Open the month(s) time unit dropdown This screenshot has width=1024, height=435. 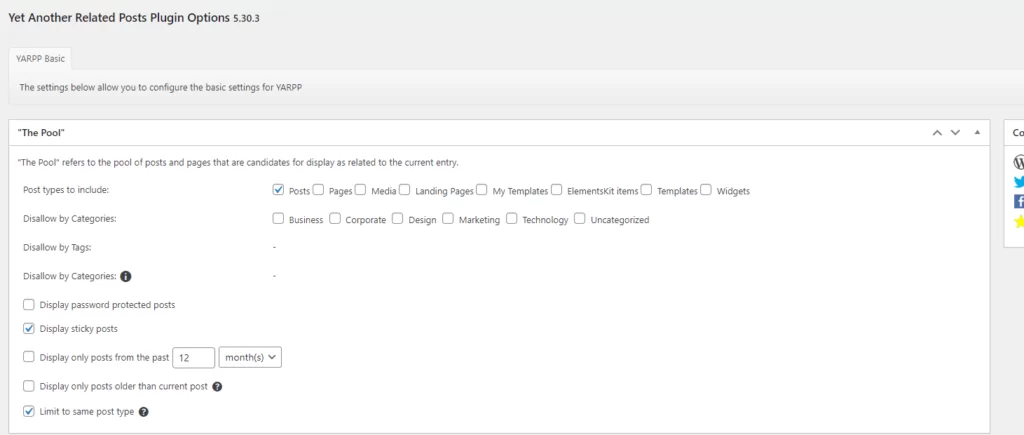250,357
